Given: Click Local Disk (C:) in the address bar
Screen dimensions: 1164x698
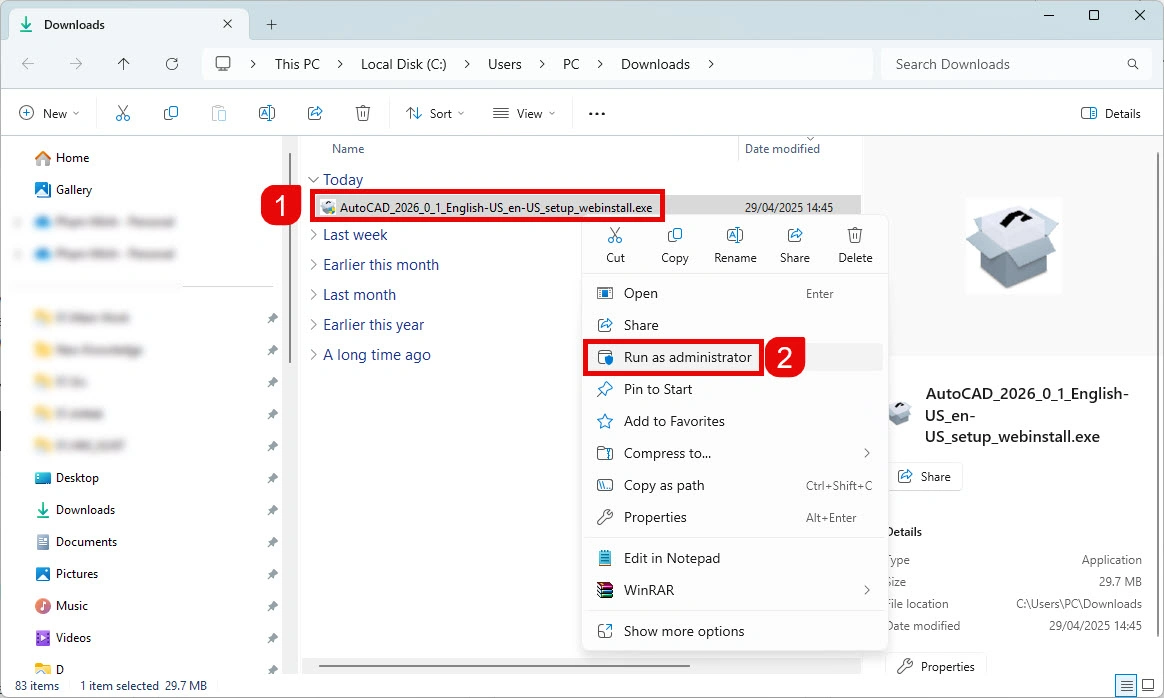Looking at the screenshot, I should click(404, 64).
